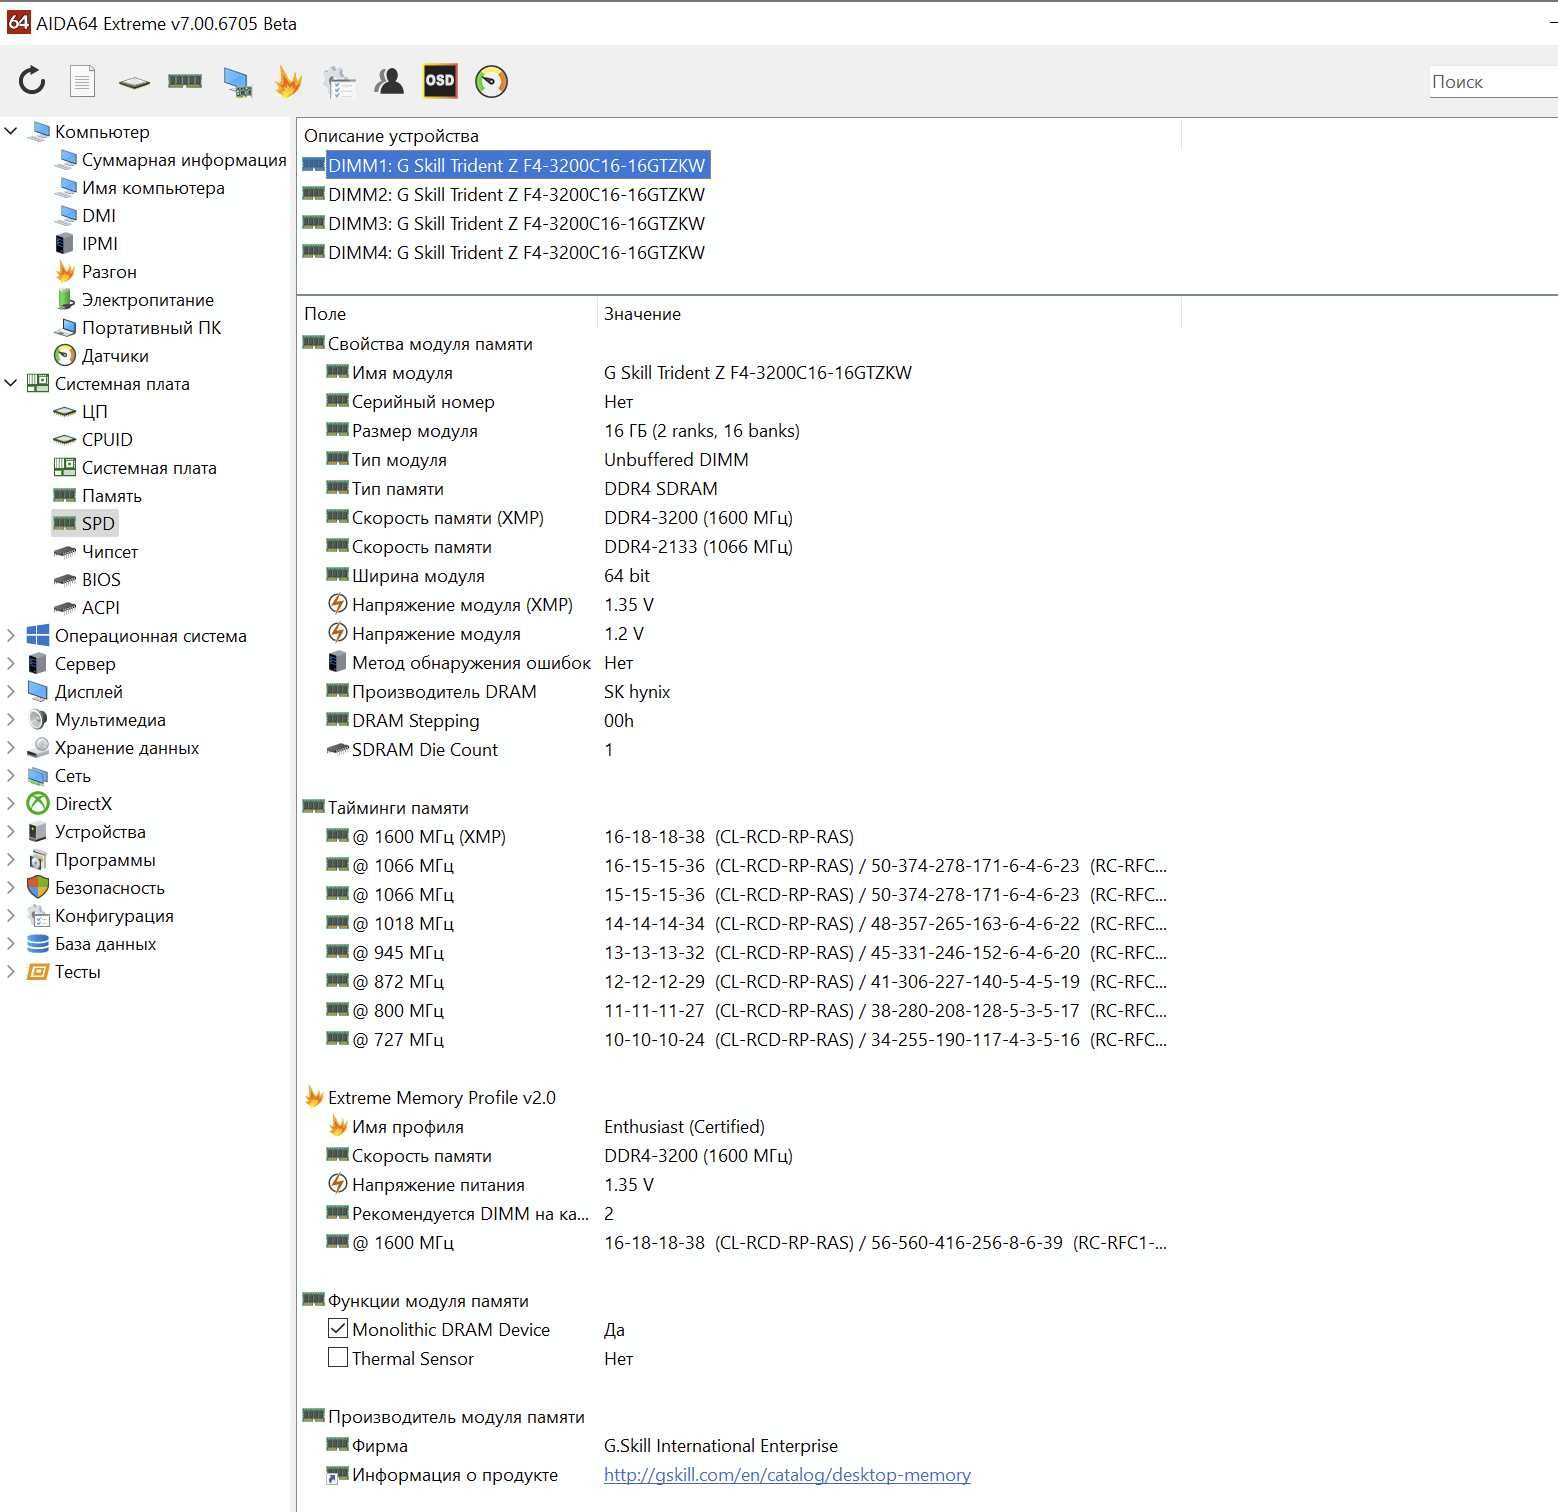
Task: Open Разгон overclock tree item
Action: coord(109,271)
